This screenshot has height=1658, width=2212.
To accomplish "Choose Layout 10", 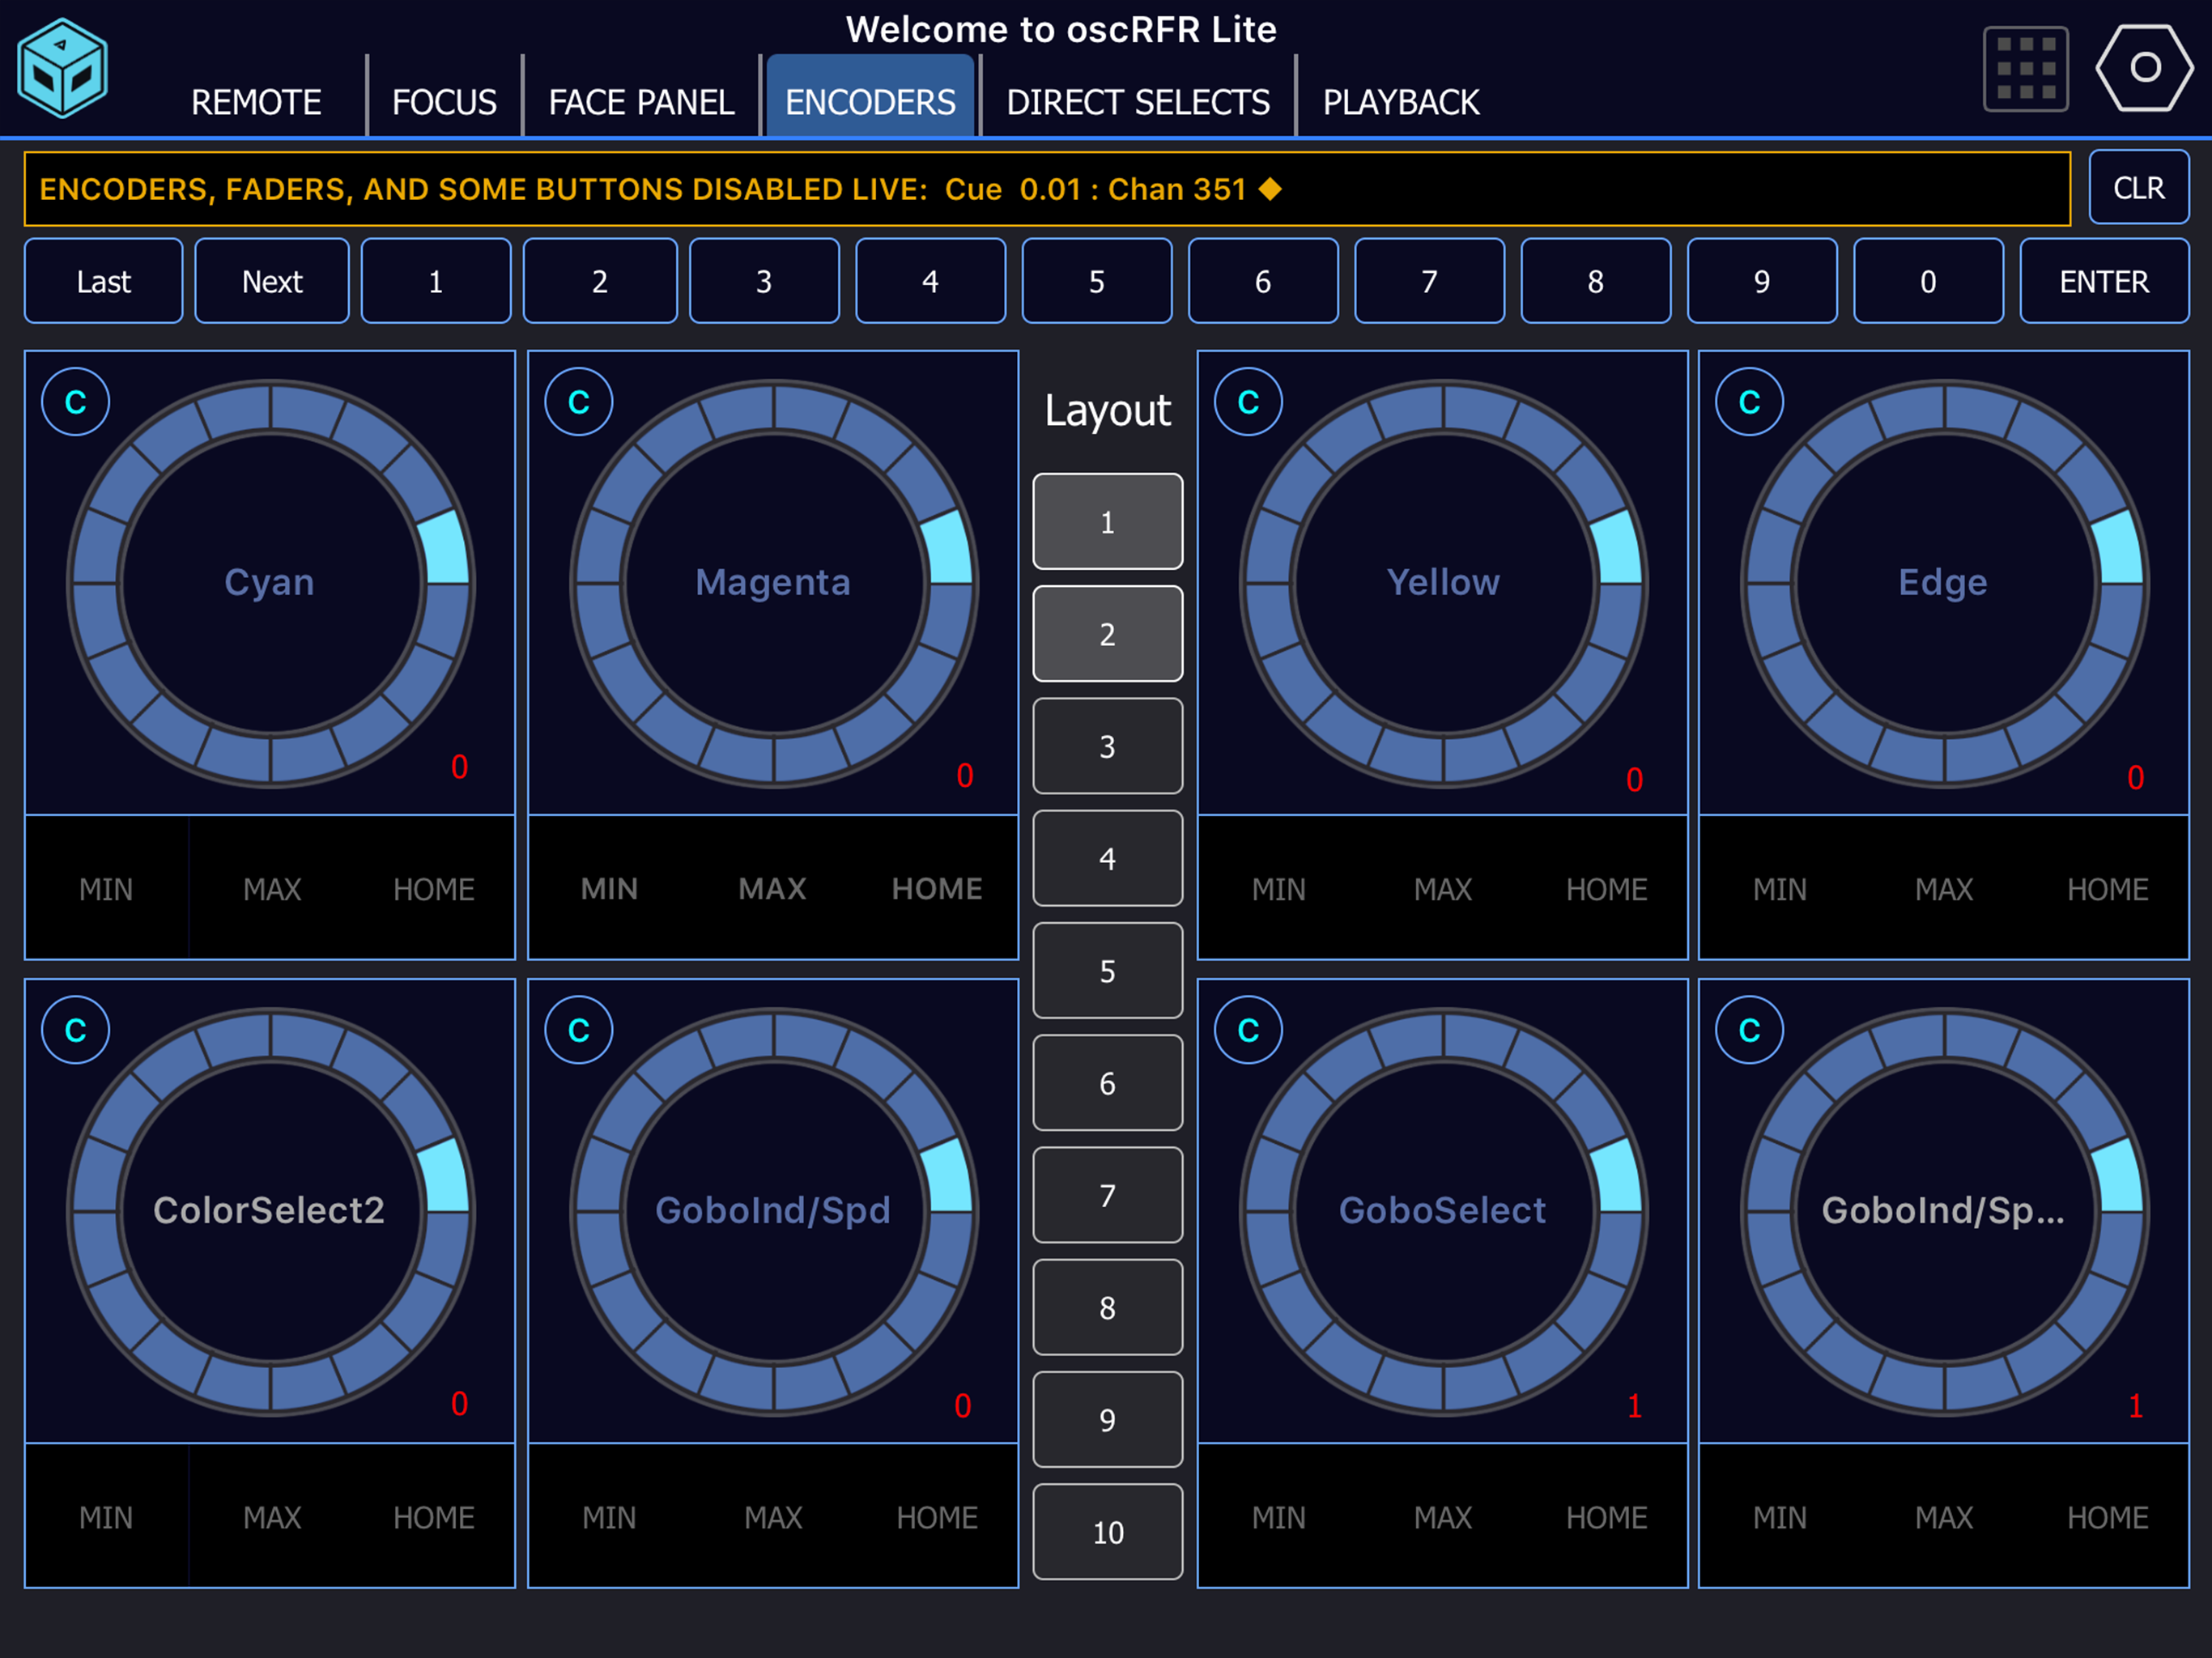I will point(1107,1531).
